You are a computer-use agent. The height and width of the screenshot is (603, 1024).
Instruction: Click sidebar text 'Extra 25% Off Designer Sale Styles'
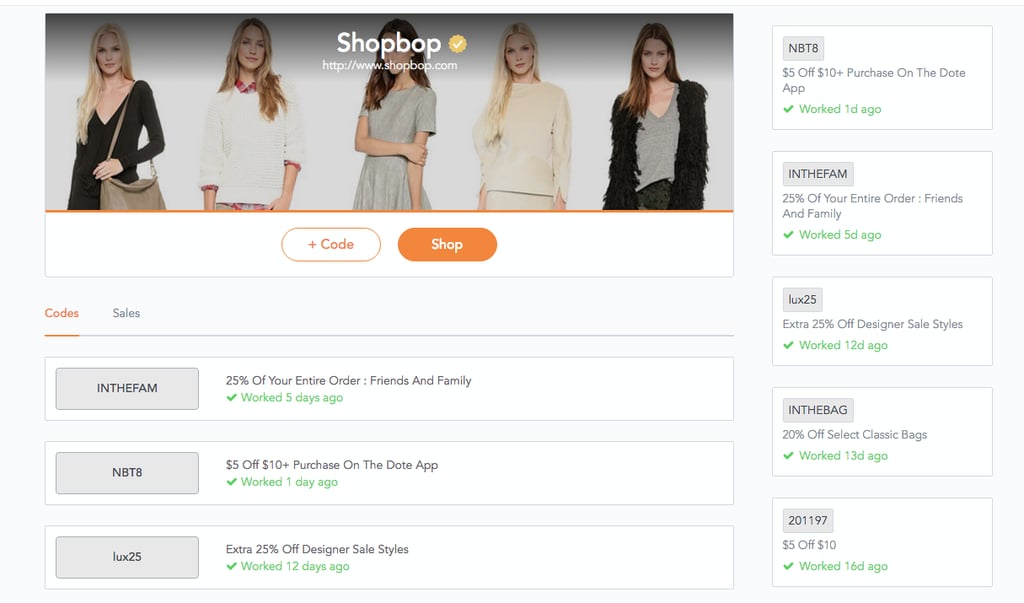[x=872, y=324]
